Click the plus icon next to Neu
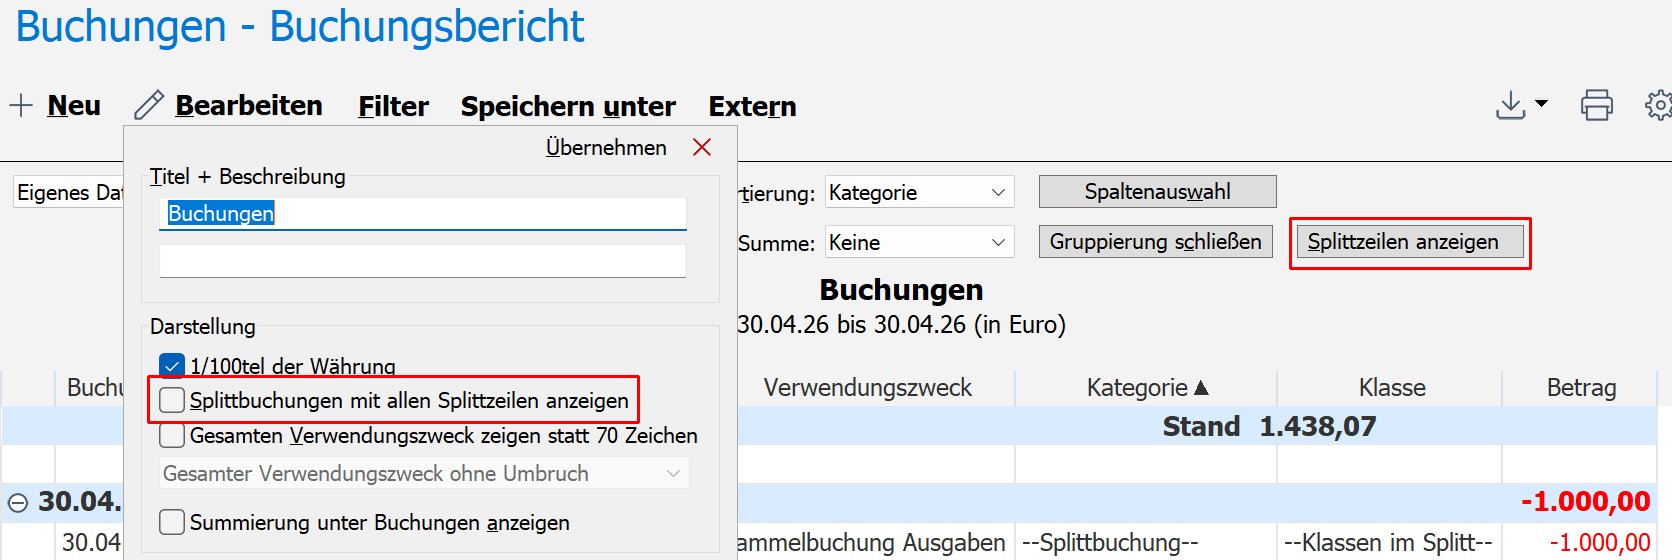This screenshot has width=1672, height=560. [21, 105]
